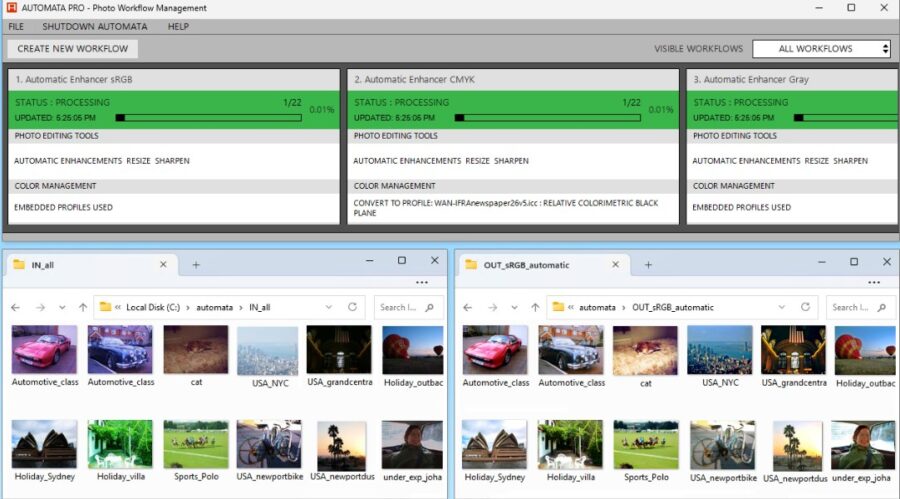Select the USA_NYC thumbnail in IN_all
Image resolution: width=900 pixels, height=499 pixels.
(x=268, y=351)
